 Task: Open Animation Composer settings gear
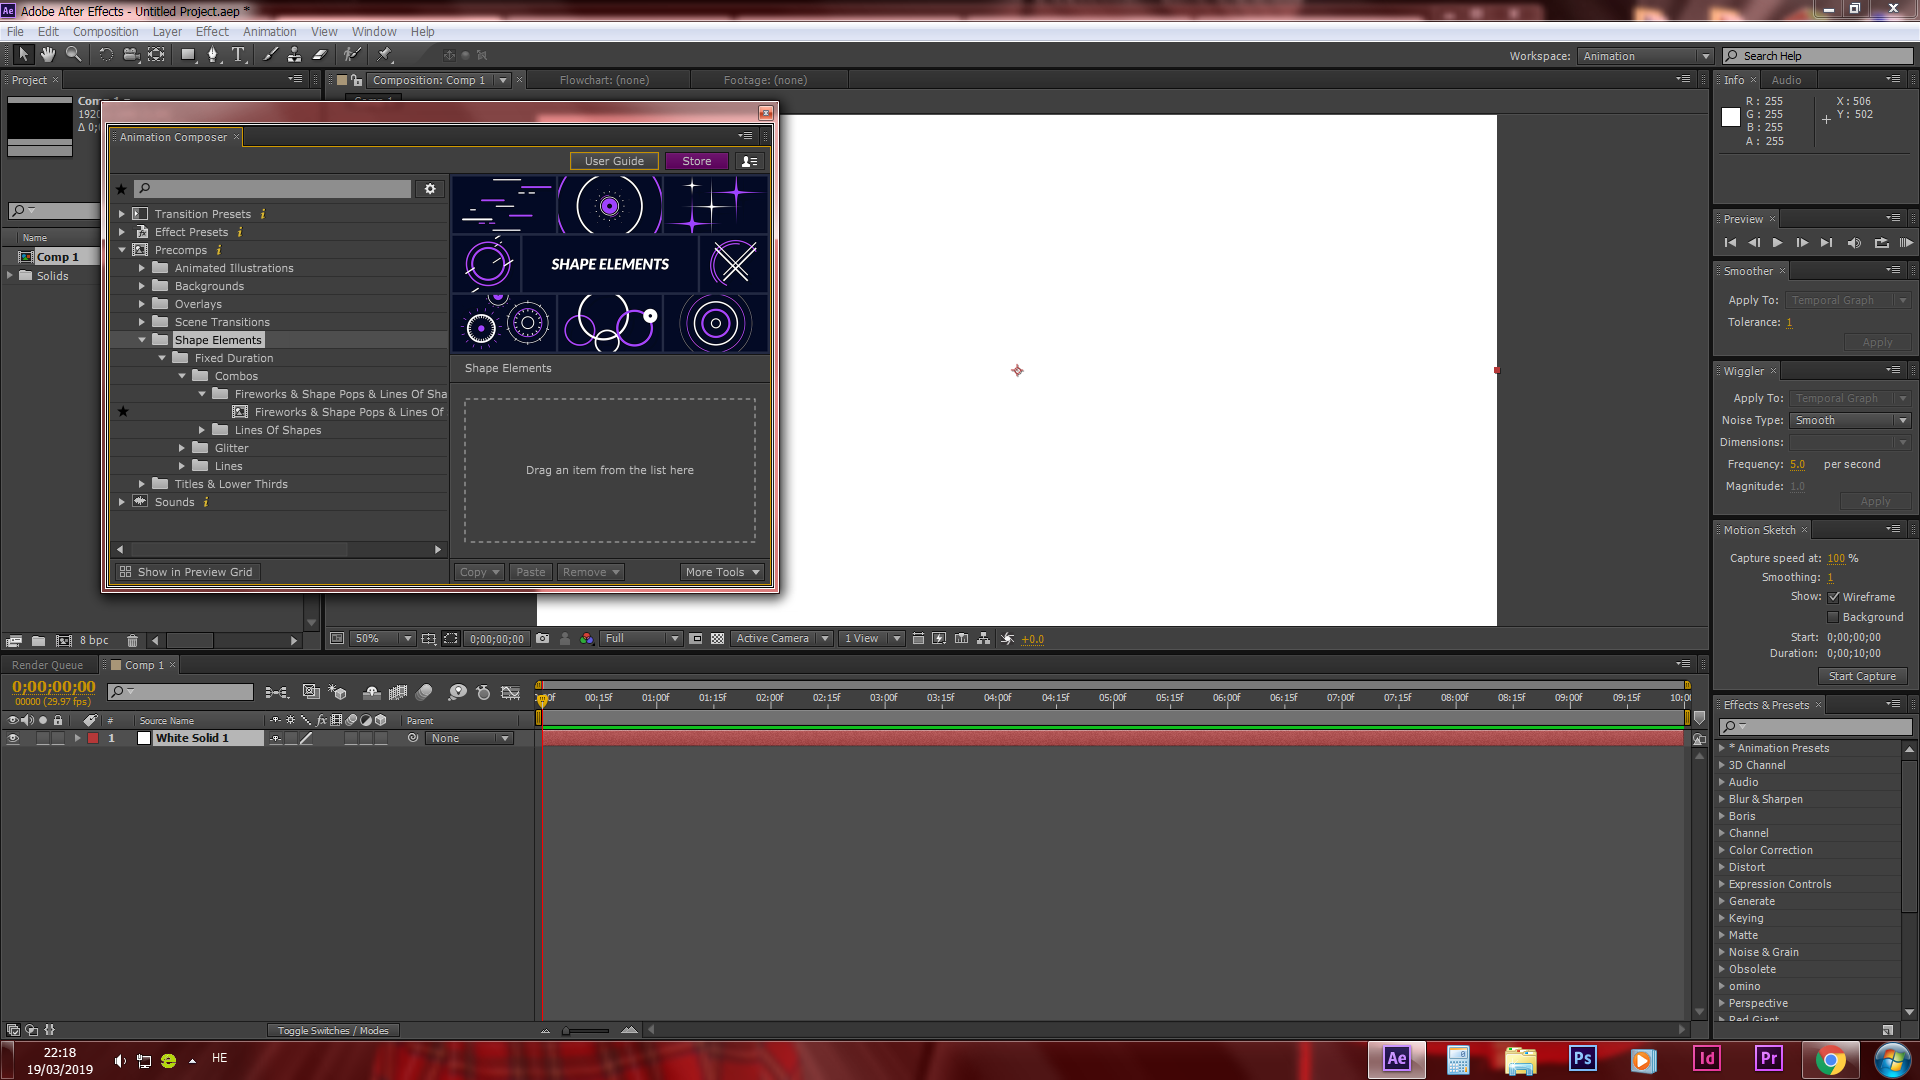430,189
